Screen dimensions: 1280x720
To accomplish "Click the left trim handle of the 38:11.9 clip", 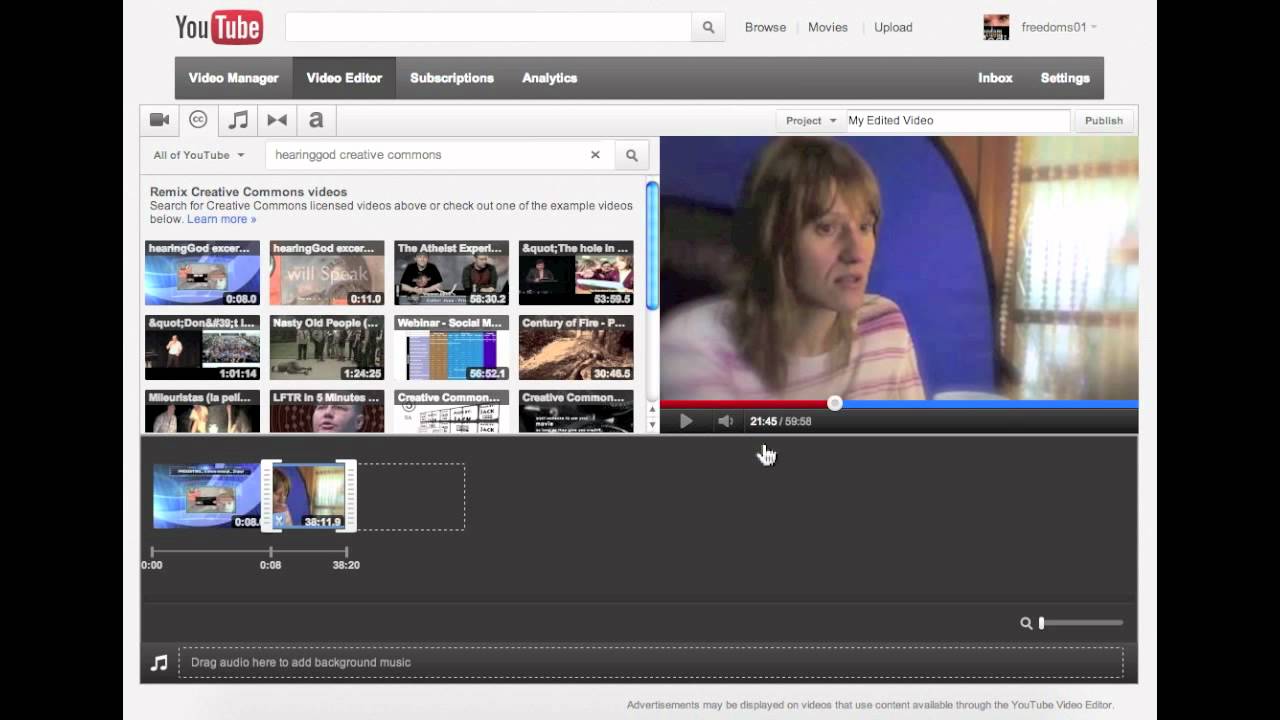I will tap(267, 496).
